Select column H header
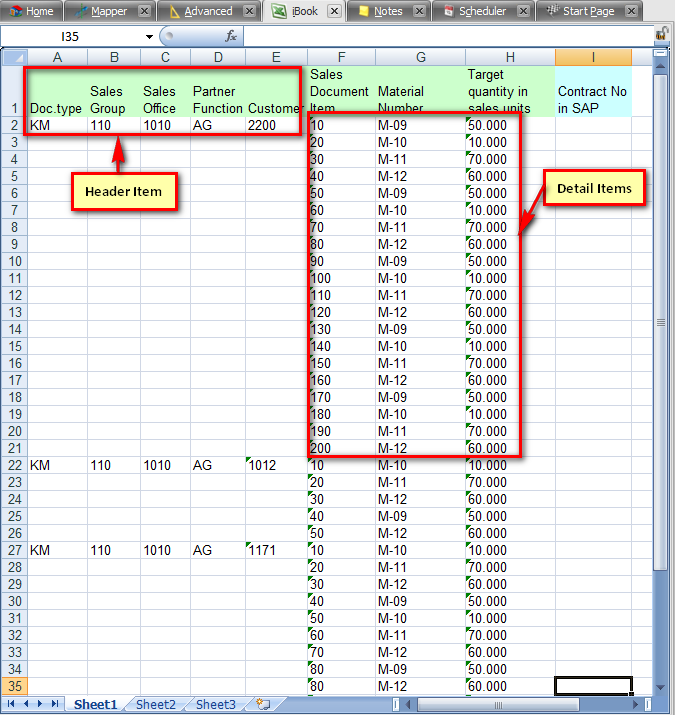Image resolution: width=675 pixels, height=715 pixels. pyautogui.click(x=510, y=58)
